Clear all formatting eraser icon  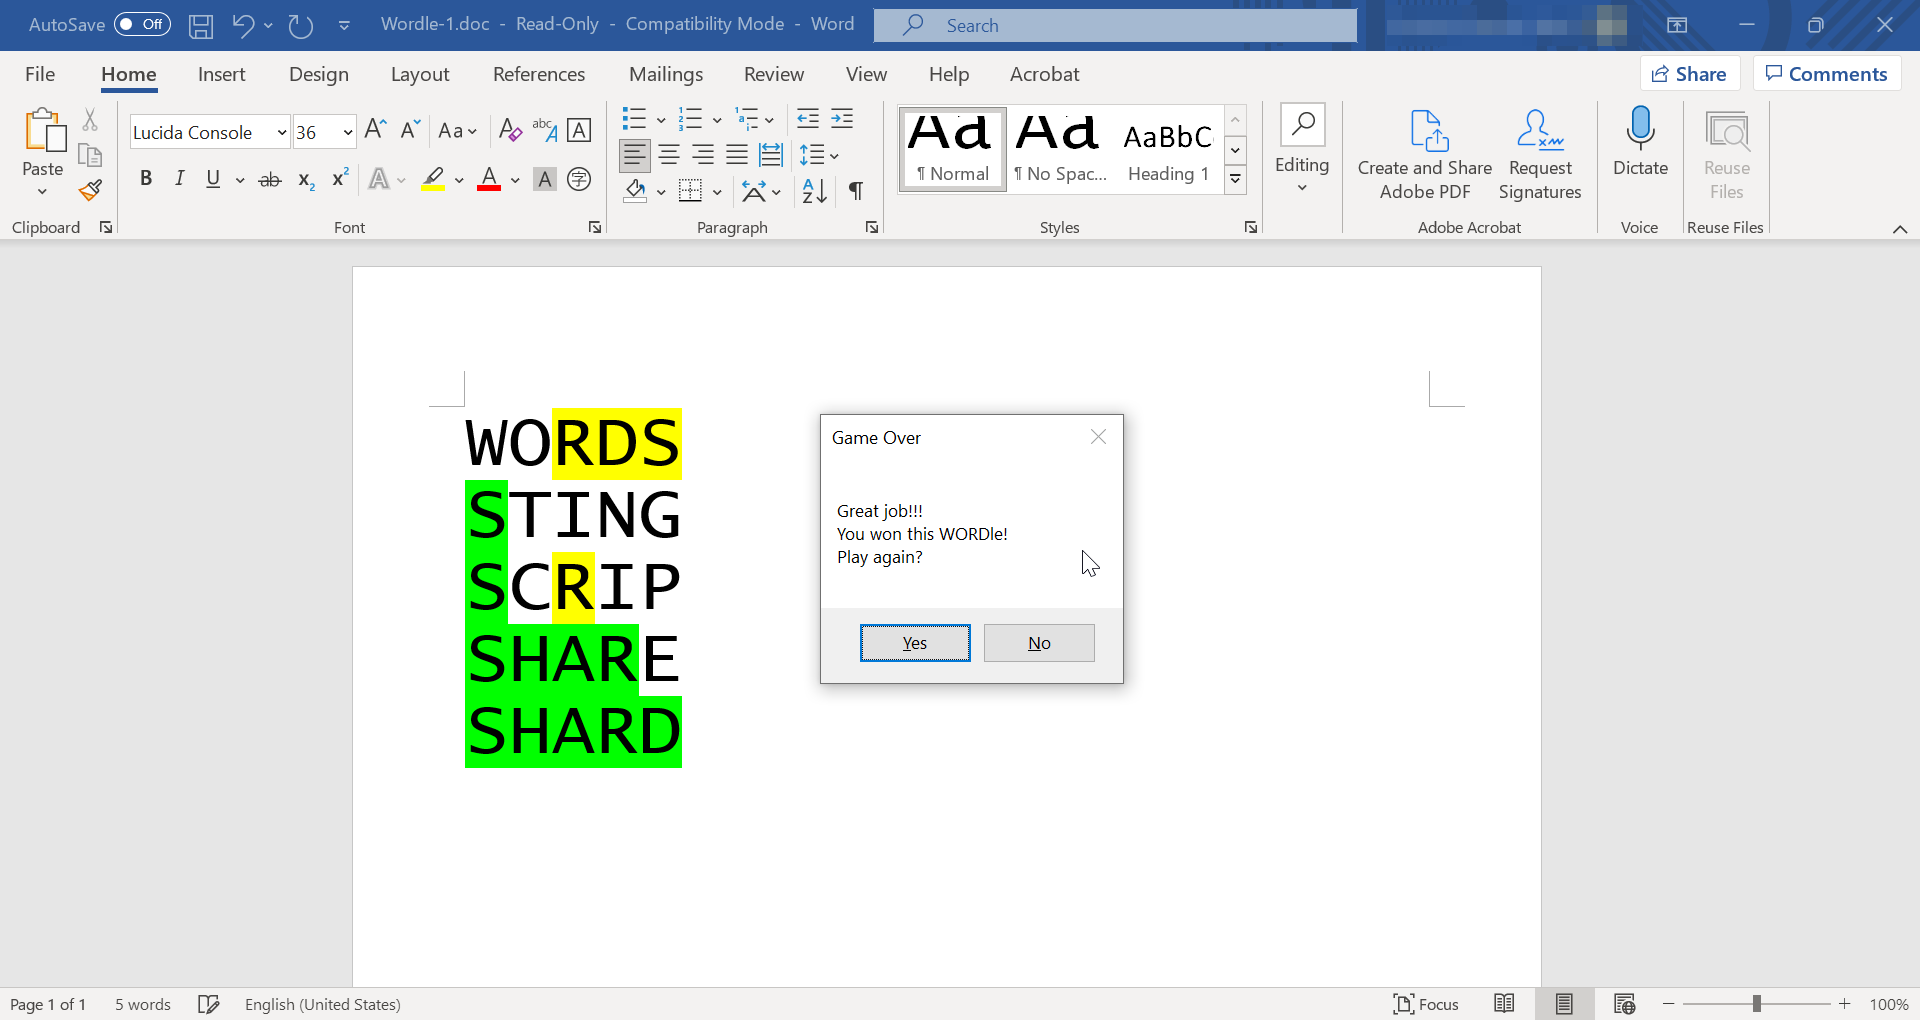coord(510,130)
